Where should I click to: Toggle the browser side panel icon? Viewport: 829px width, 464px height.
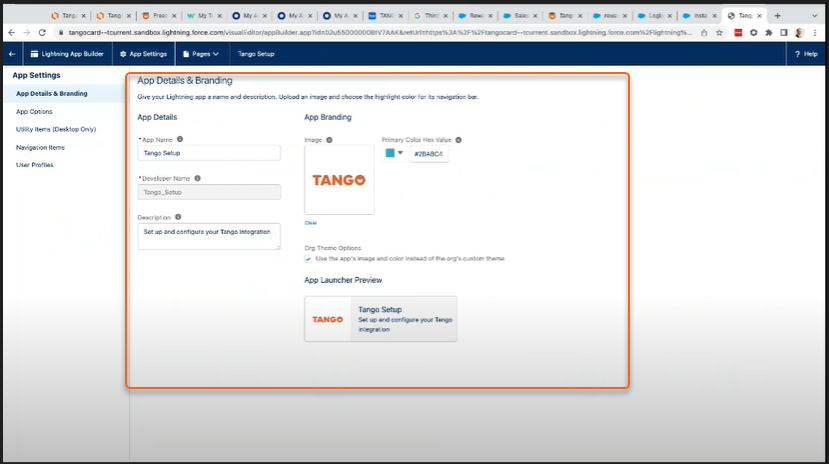[784, 33]
